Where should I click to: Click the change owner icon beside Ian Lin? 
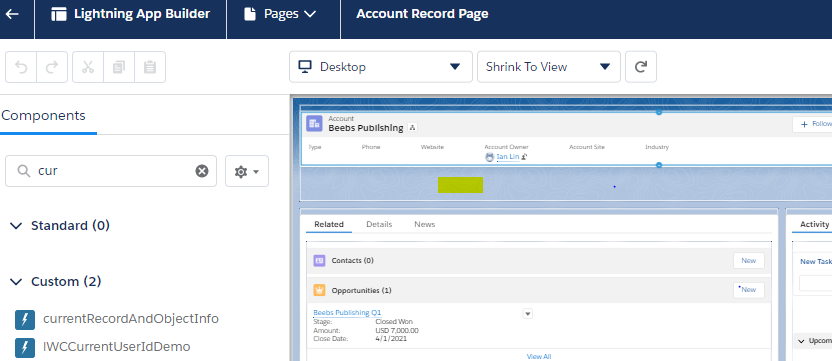coord(524,157)
